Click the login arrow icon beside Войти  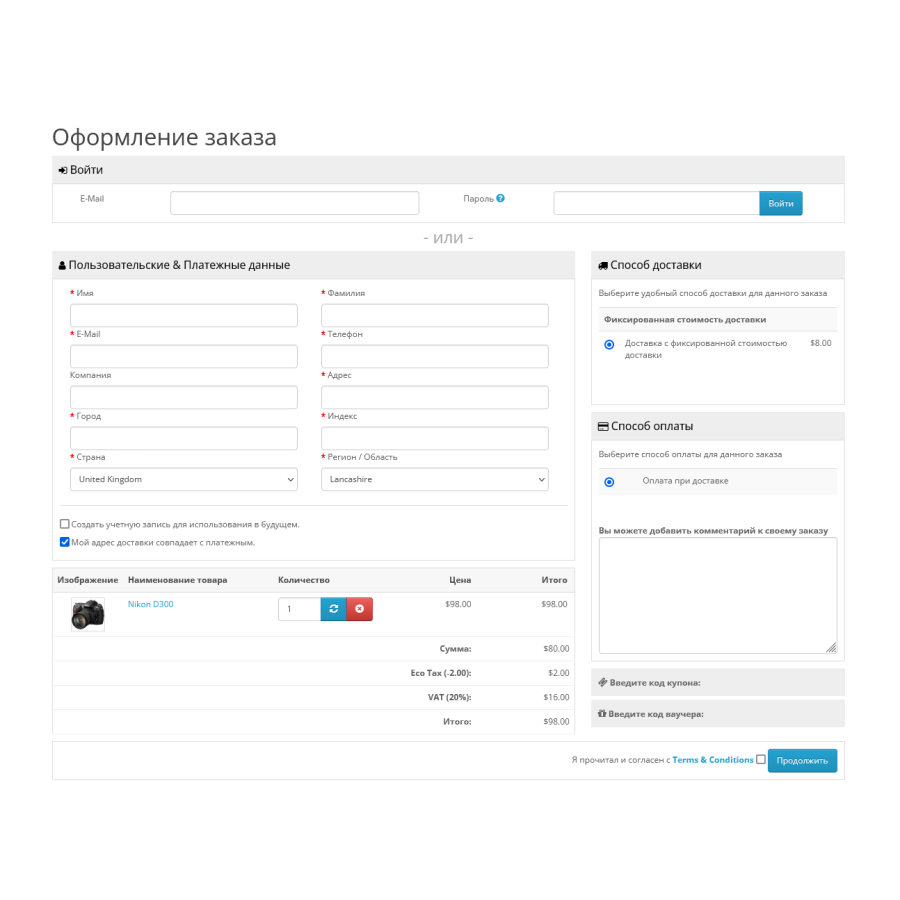[63, 170]
